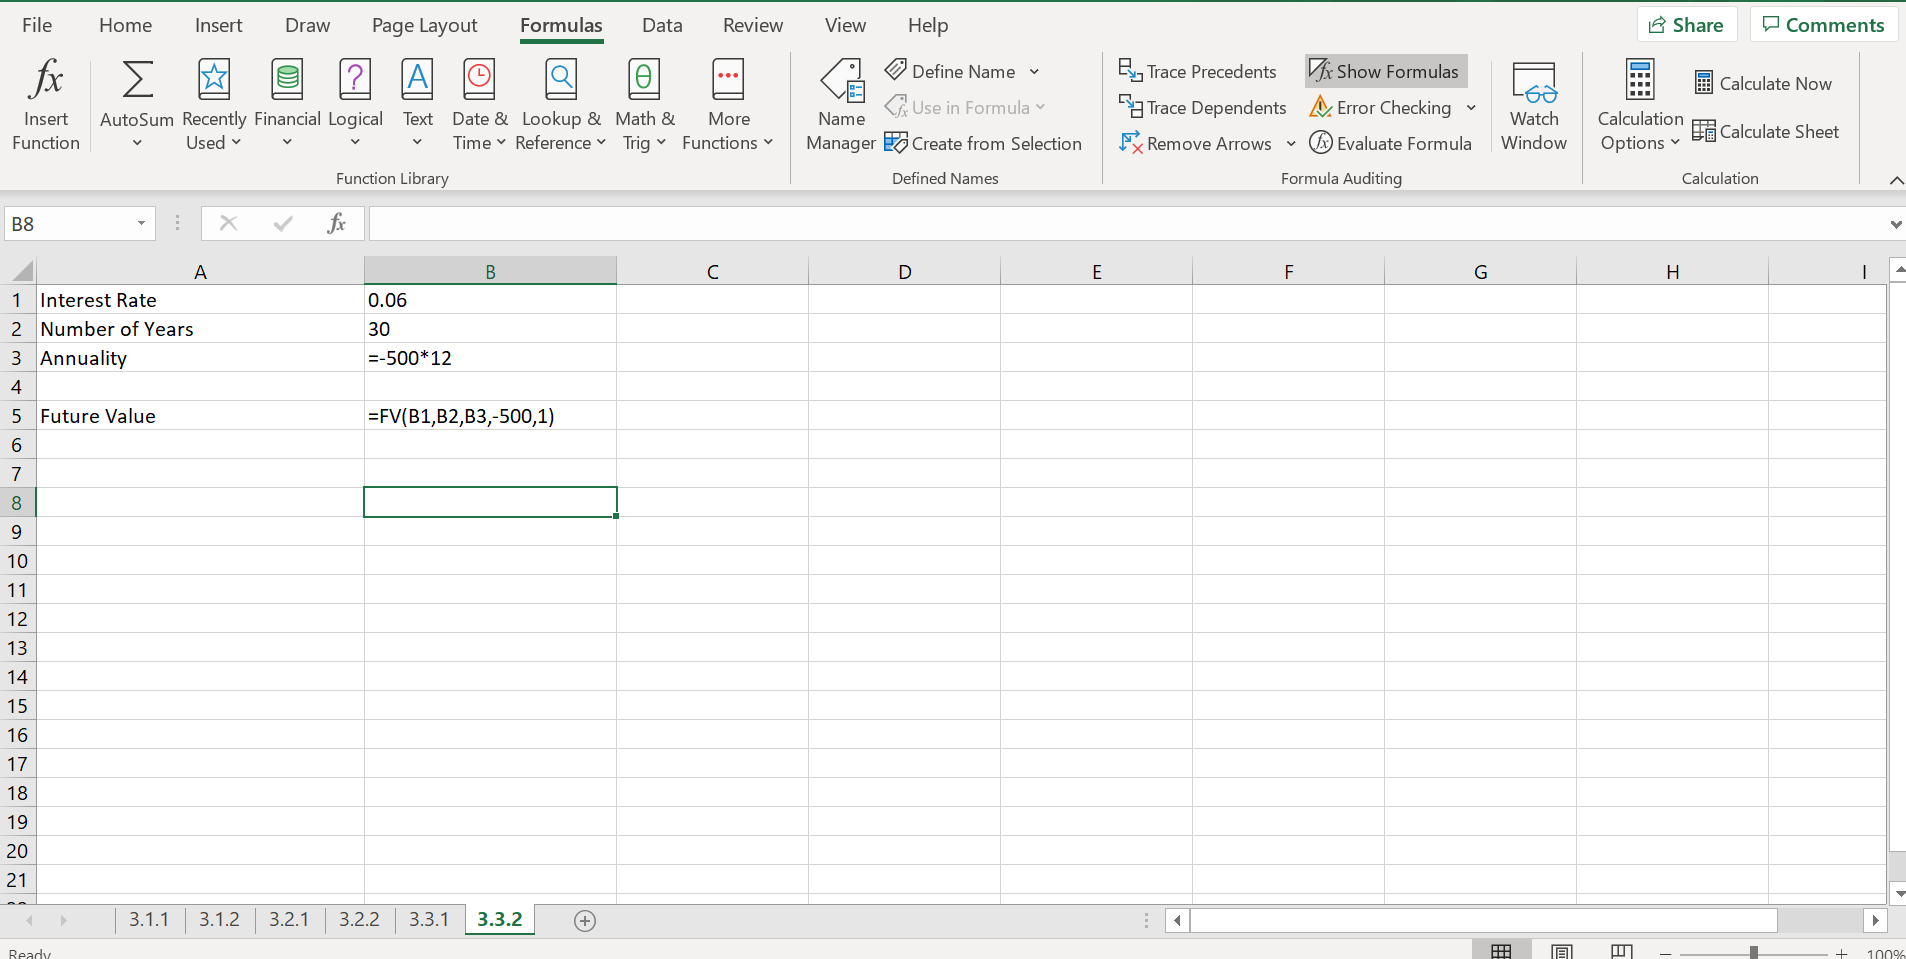The width and height of the screenshot is (1906, 959).
Task: Expand the Error Checking dropdown arrow
Action: click(1471, 107)
